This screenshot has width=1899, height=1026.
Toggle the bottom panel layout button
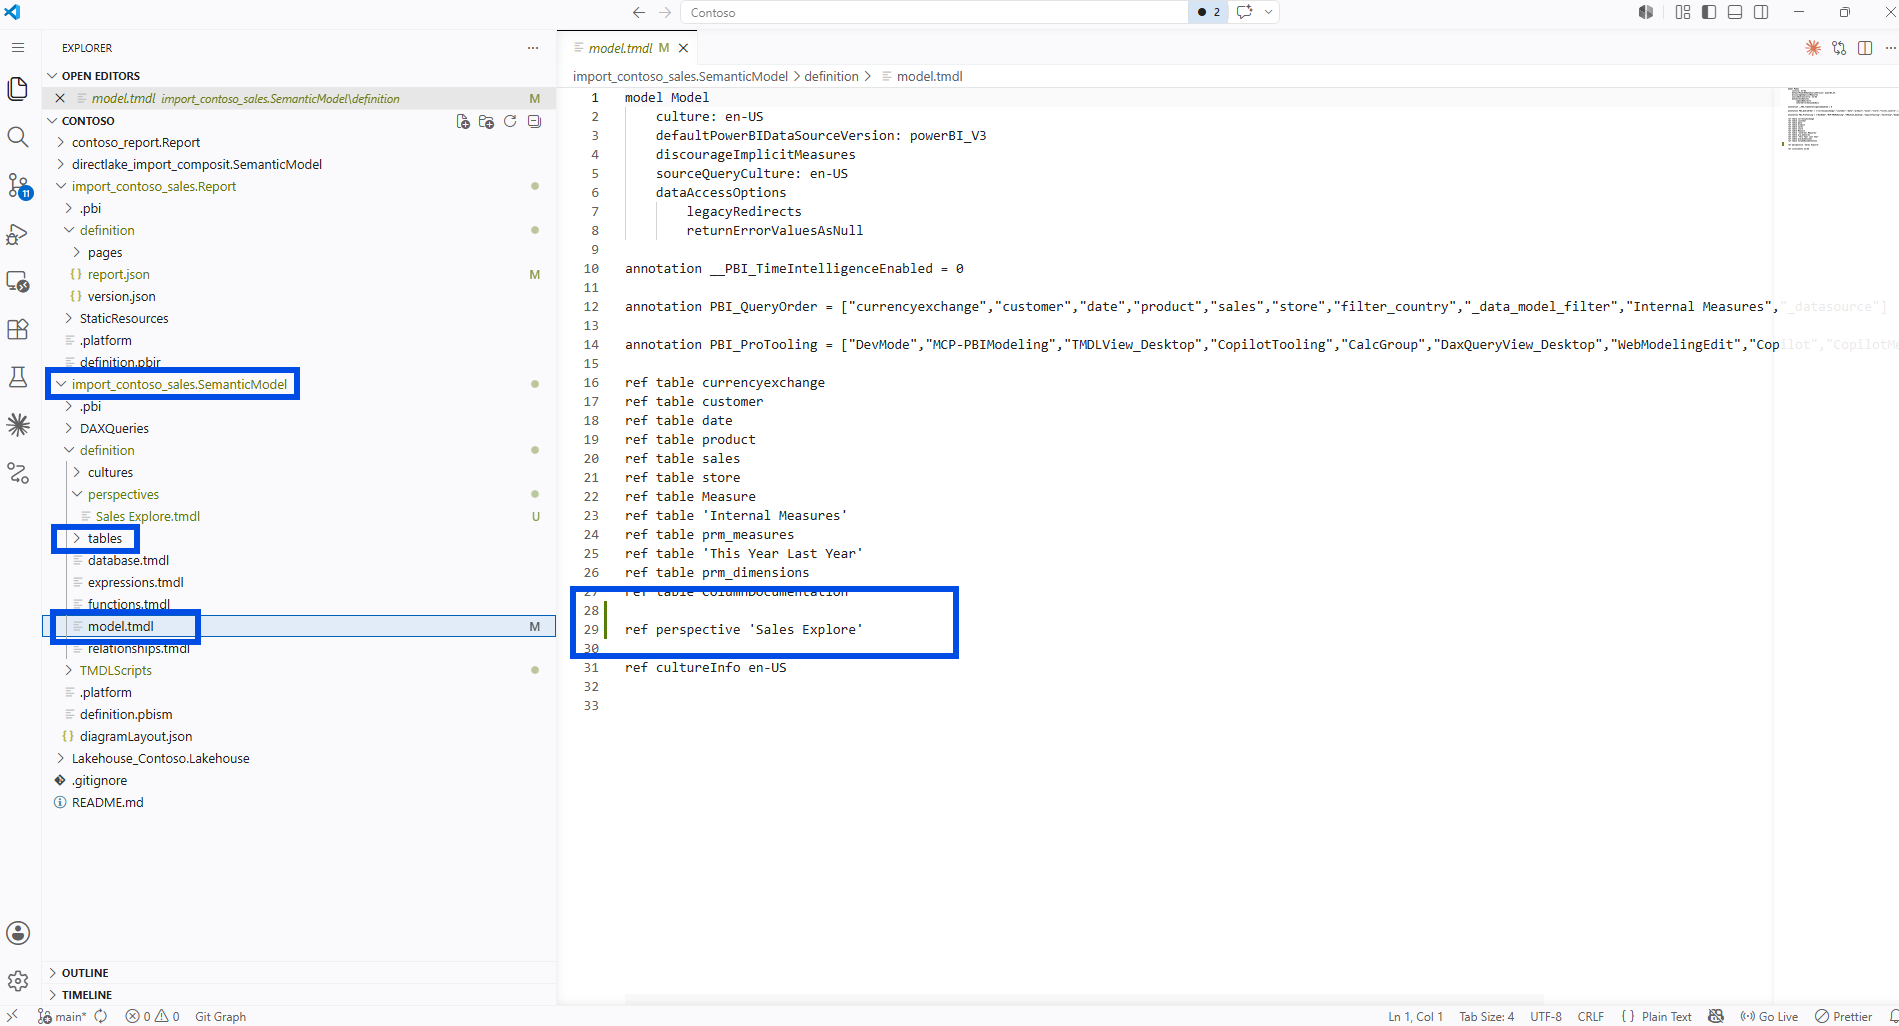1735,12
